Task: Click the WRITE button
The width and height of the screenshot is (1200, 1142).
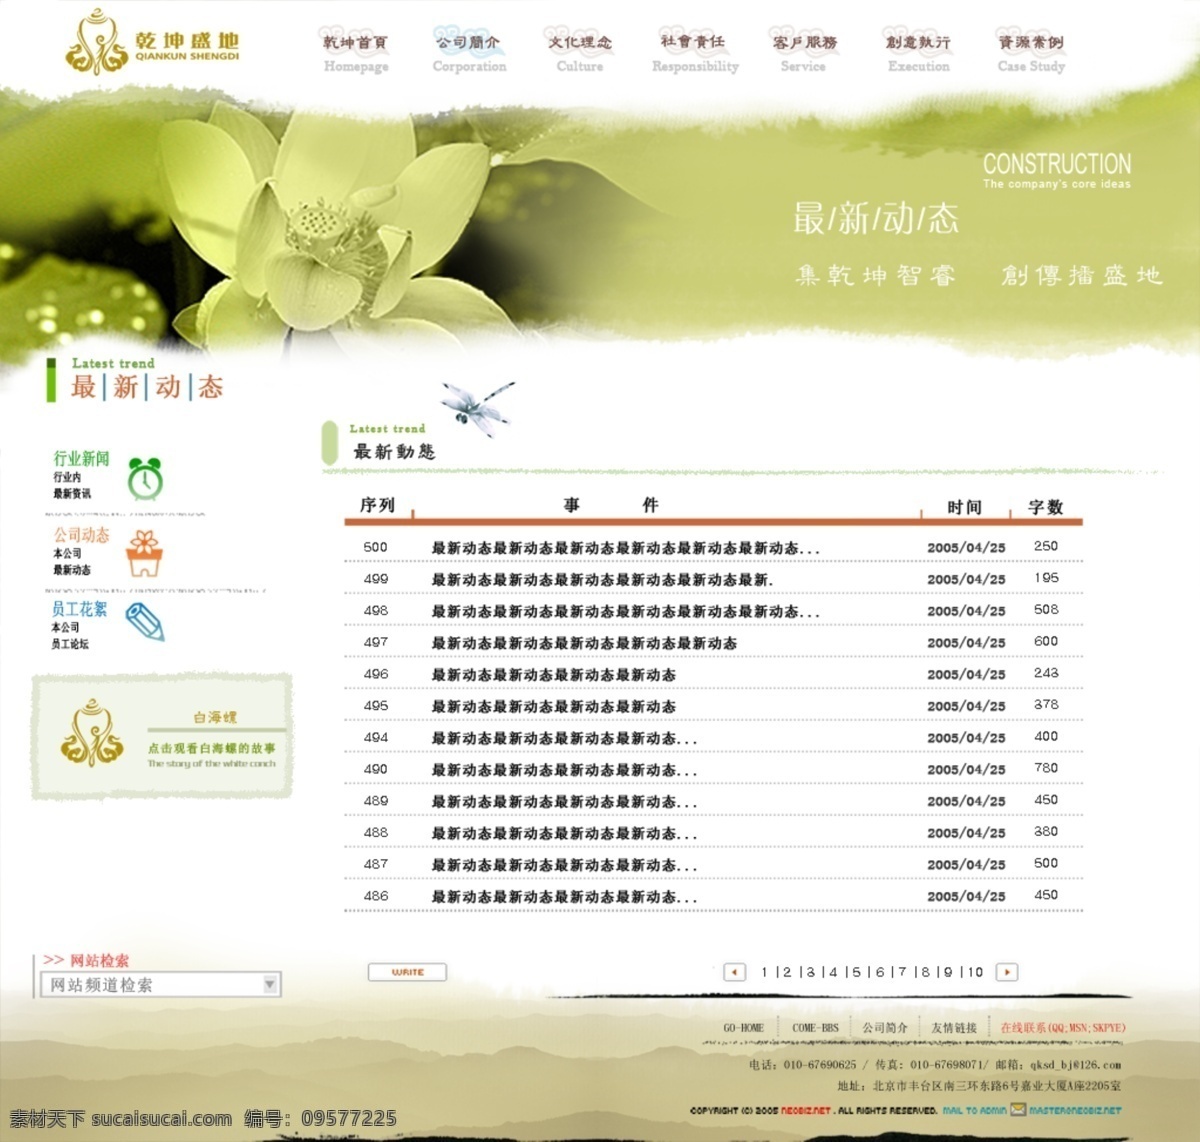Action: click(407, 972)
